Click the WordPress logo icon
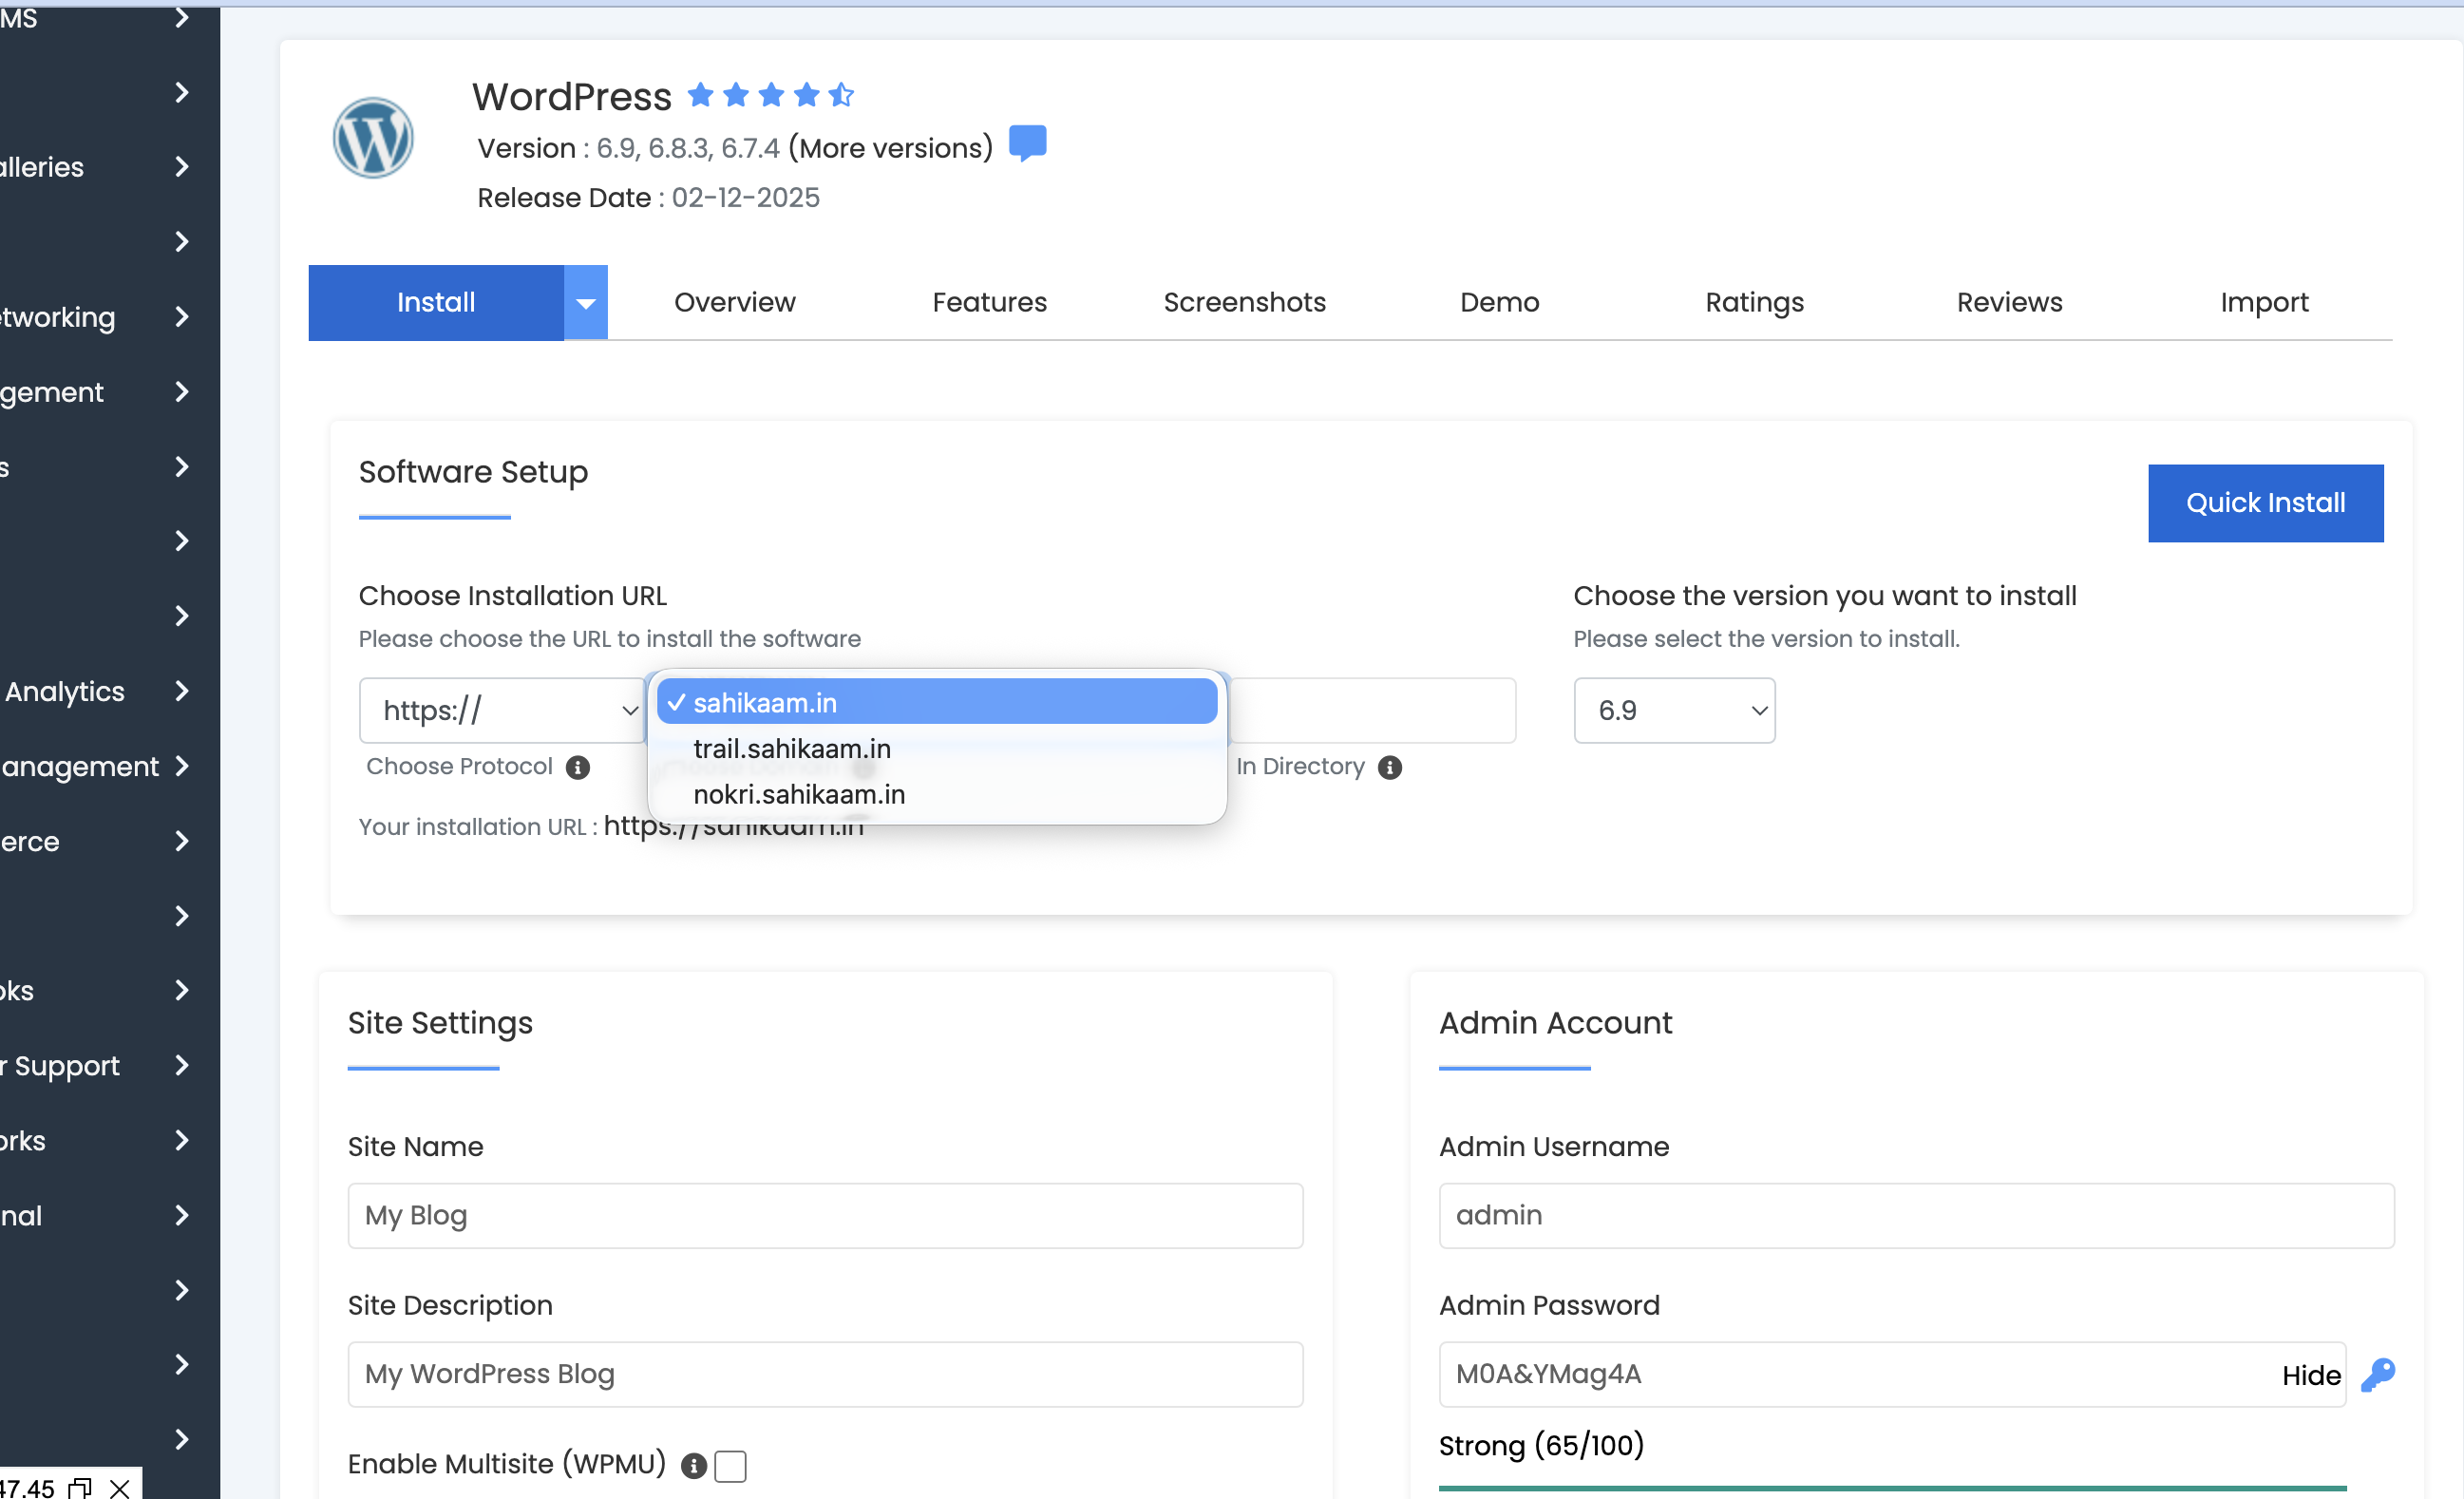This screenshot has width=2464, height=1499. click(x=373, y=138)
